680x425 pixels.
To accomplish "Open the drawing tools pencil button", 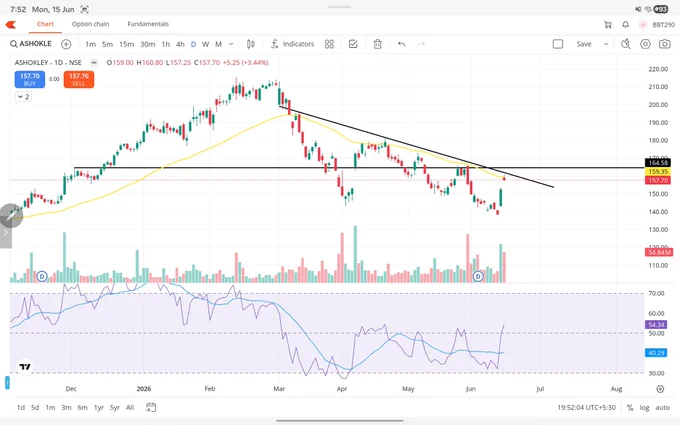I will pyautogui.click(x=11, y=216).
